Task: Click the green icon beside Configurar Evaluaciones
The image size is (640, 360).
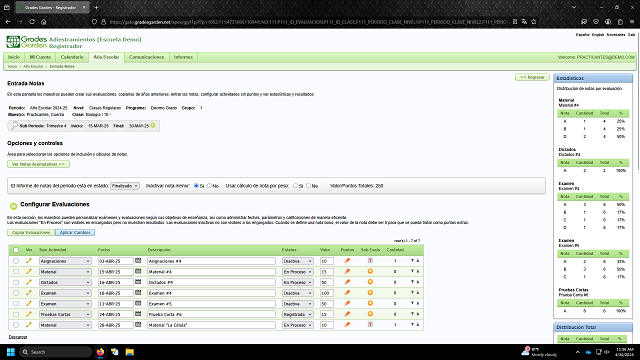Action: [13, 206]
